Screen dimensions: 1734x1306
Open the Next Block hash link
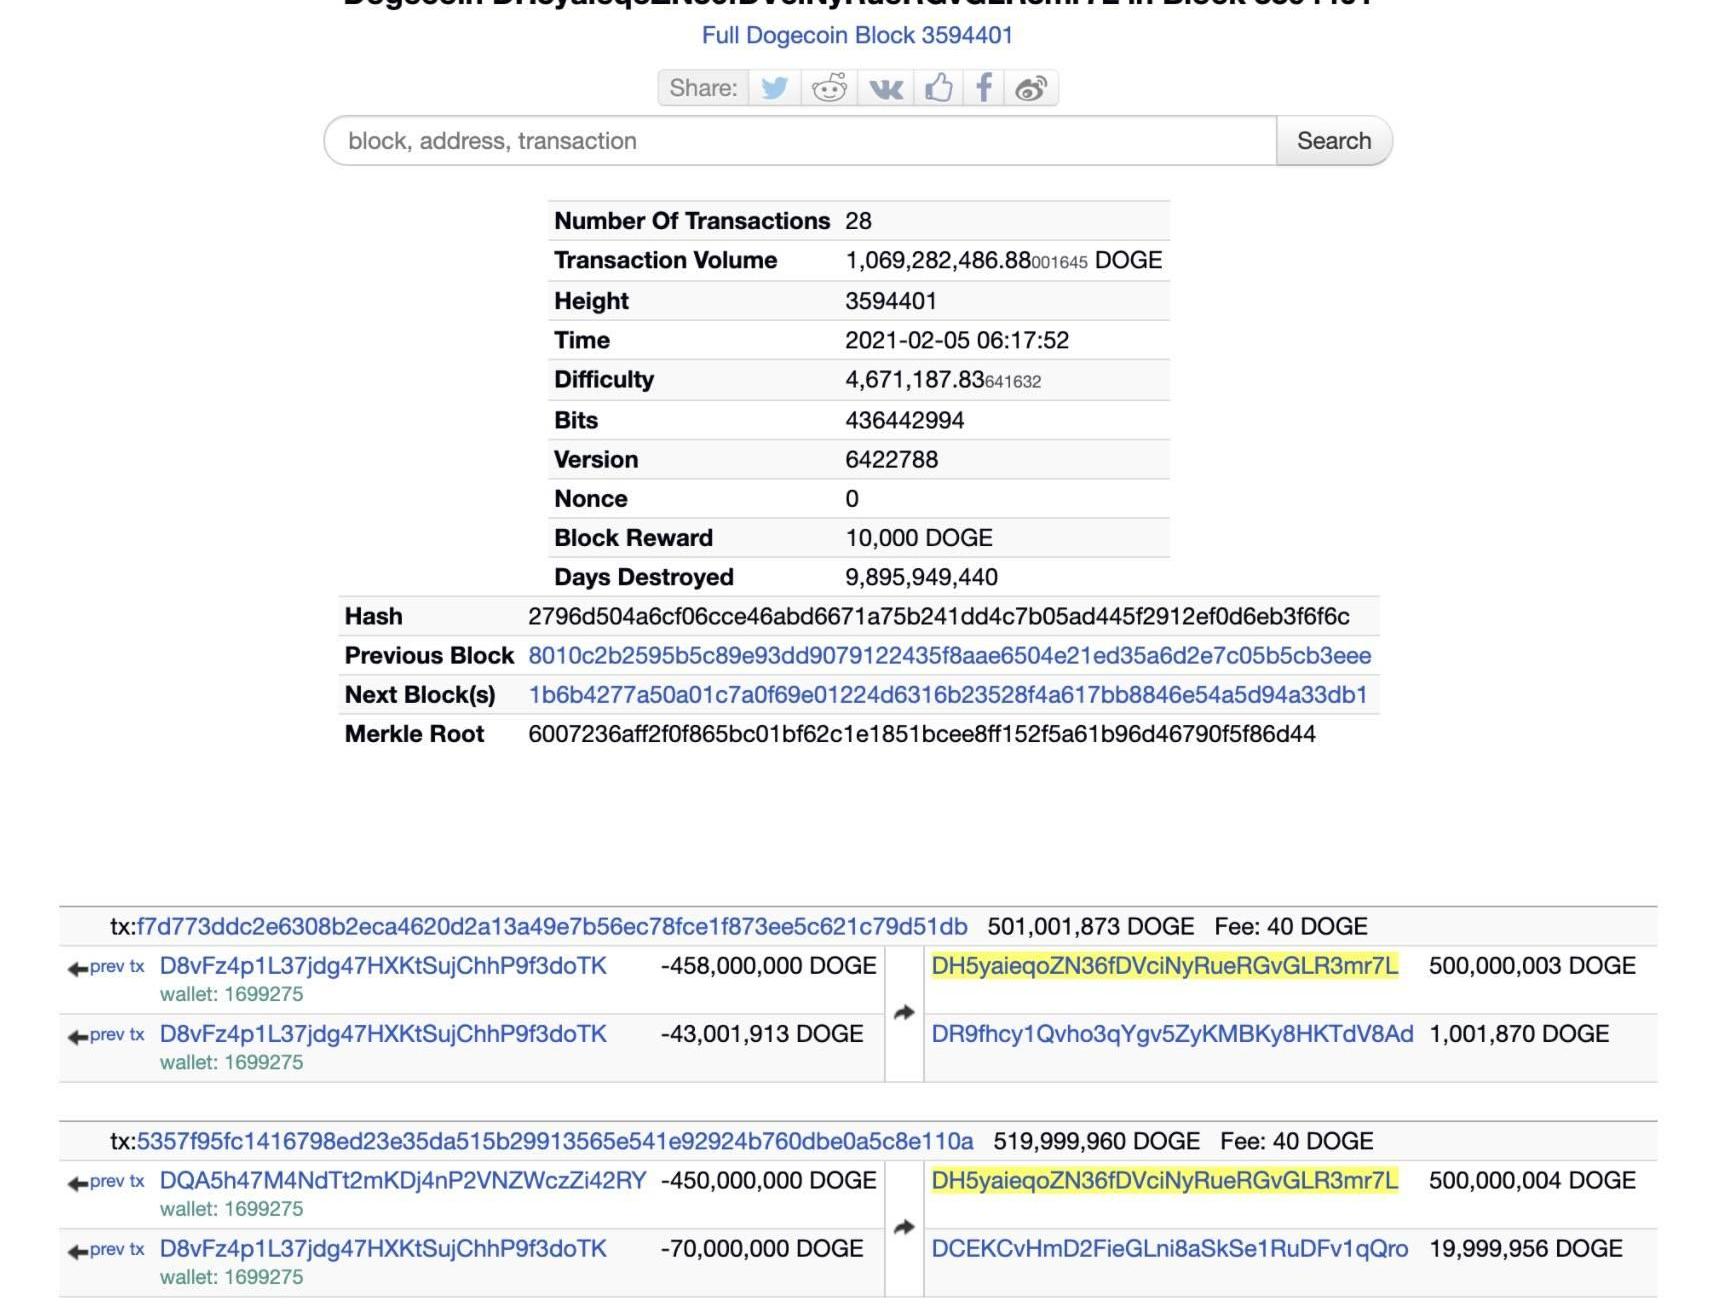coord(947,695)
